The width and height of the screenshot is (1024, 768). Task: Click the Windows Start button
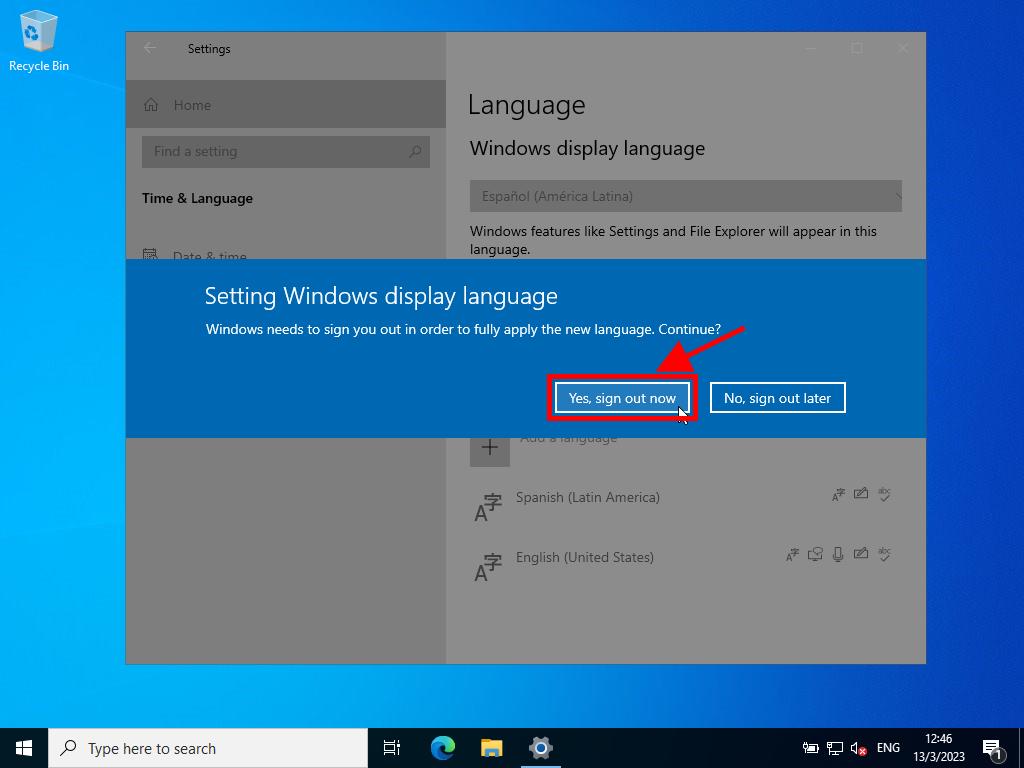(x=24, y=748)
